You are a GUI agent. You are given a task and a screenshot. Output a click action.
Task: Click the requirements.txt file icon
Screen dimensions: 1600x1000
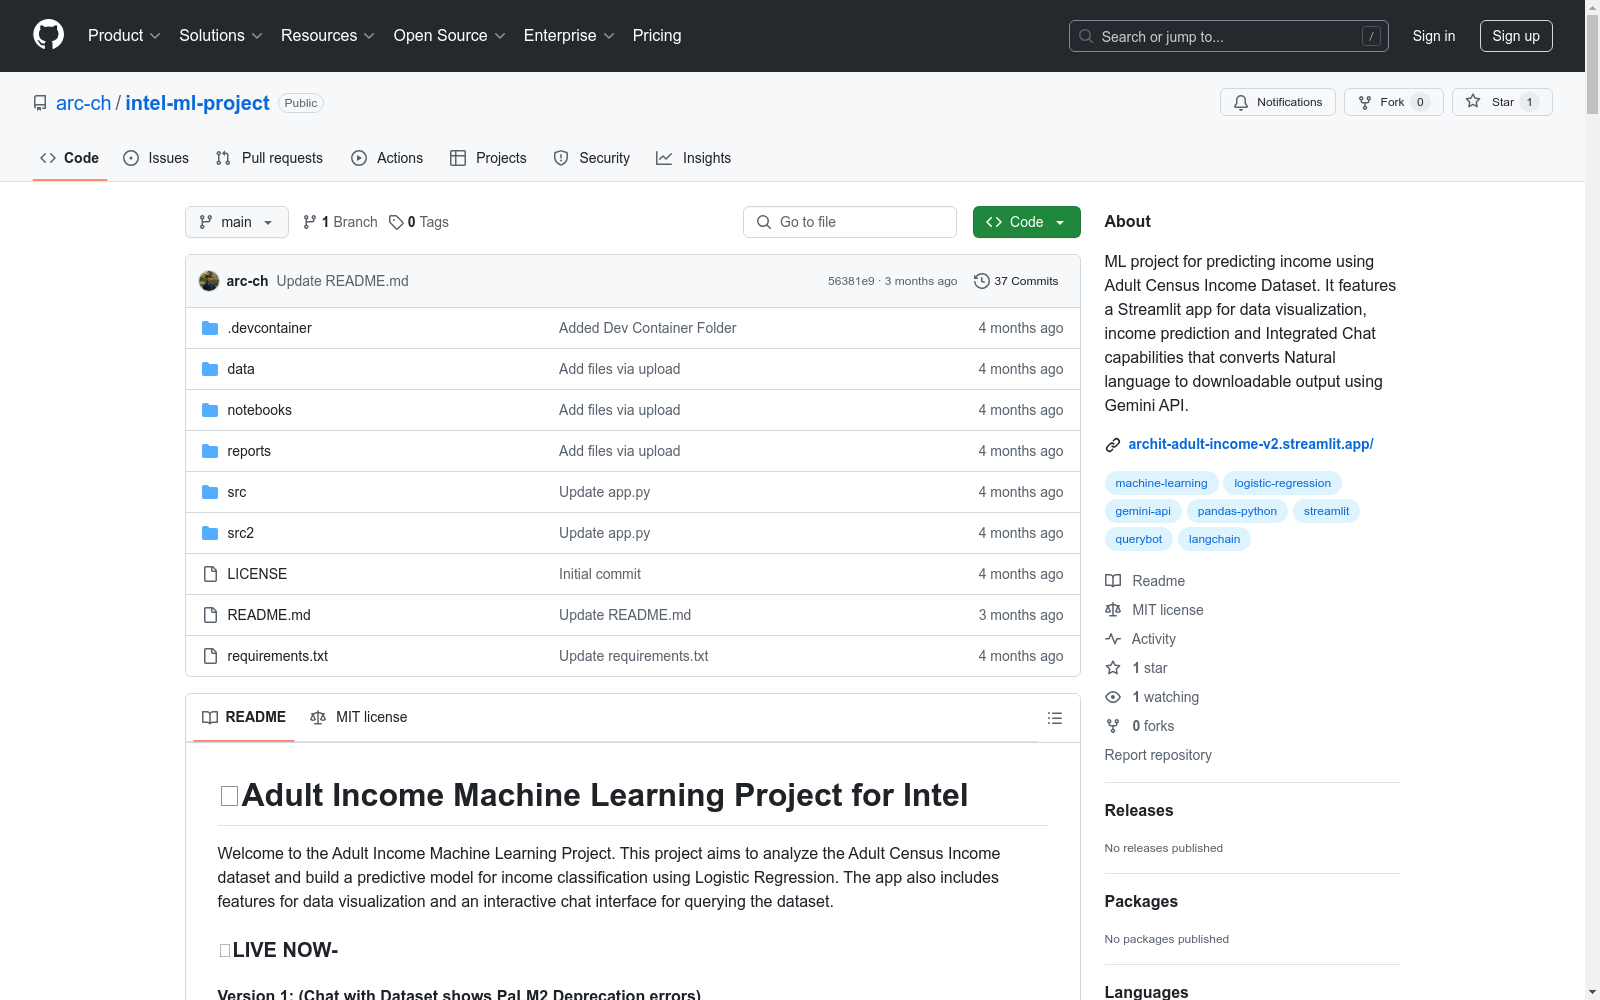[210, 656]
